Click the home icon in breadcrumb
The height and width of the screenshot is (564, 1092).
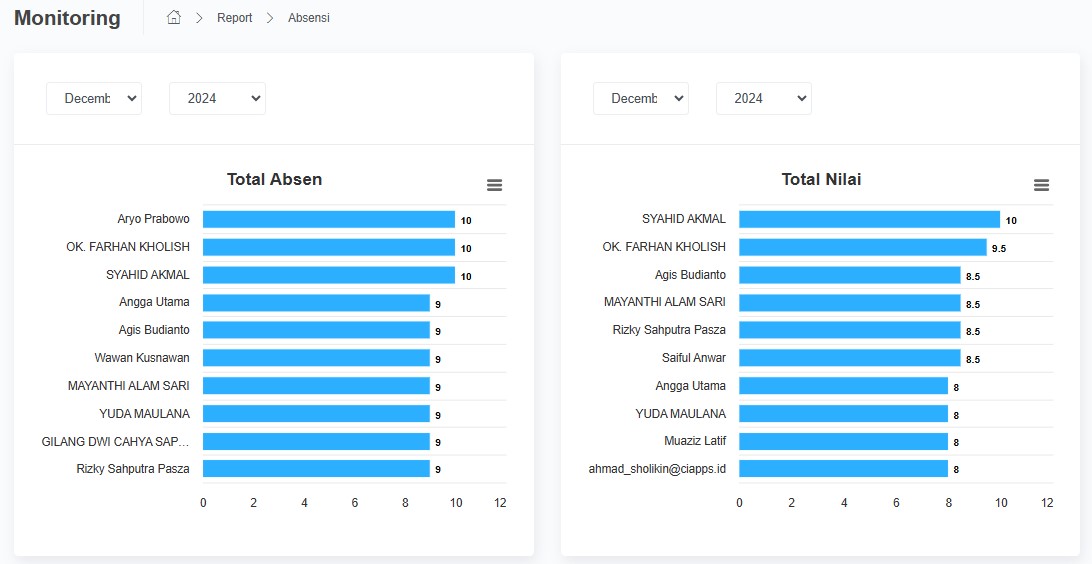174,18
